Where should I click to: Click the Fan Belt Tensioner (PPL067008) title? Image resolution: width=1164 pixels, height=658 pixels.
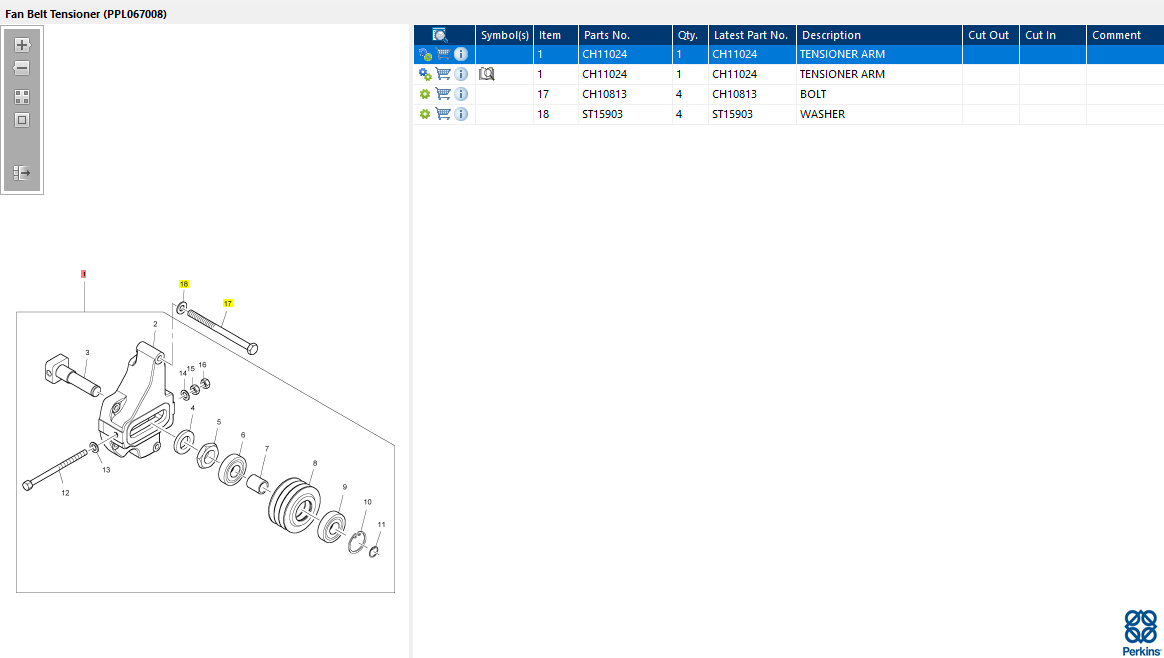(x=86, y=14)
